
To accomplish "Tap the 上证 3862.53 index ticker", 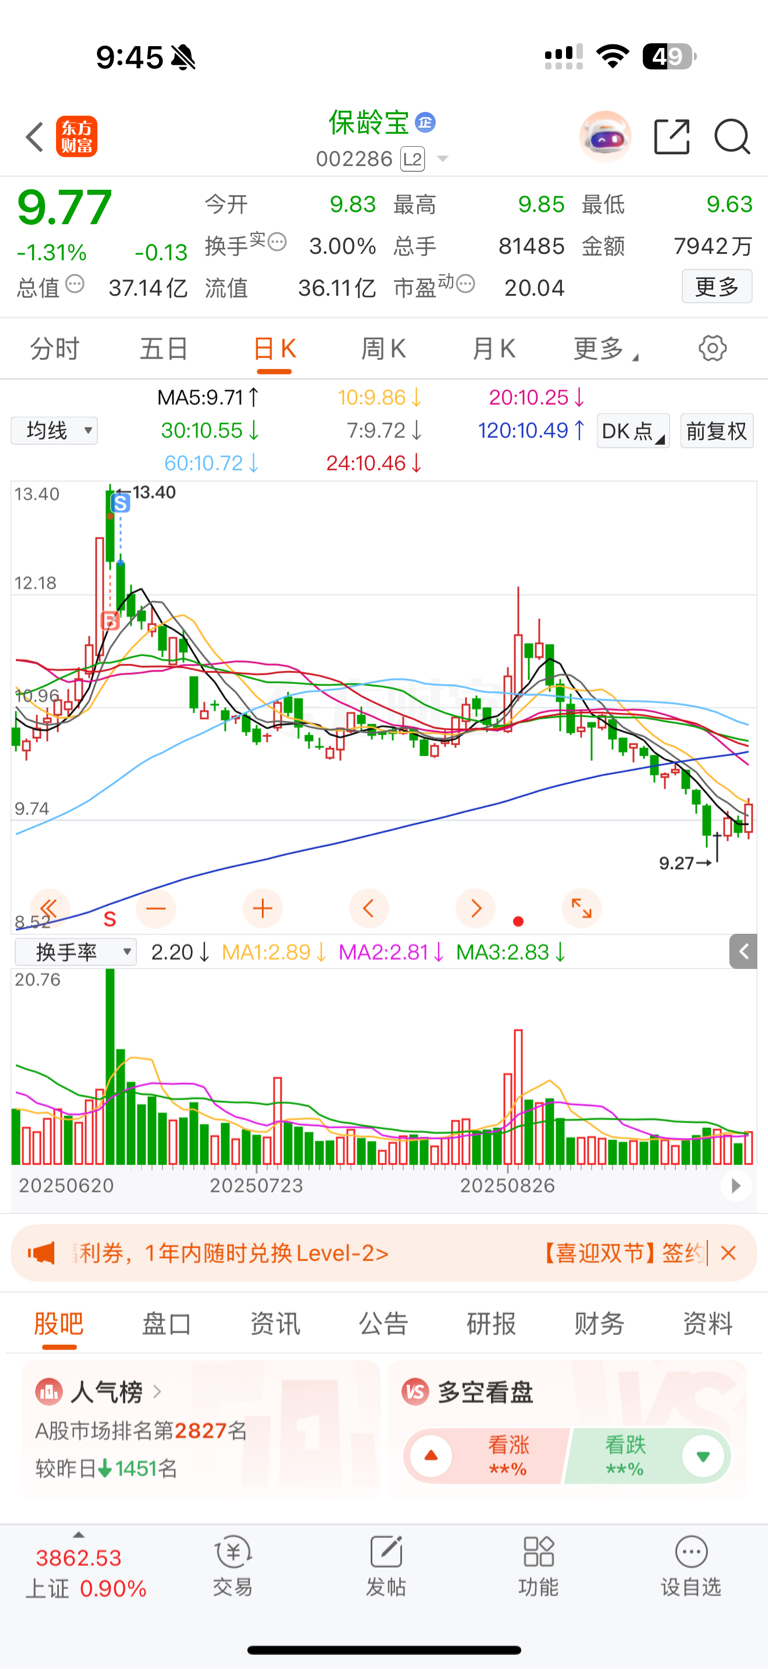I will pos(85,1573).
